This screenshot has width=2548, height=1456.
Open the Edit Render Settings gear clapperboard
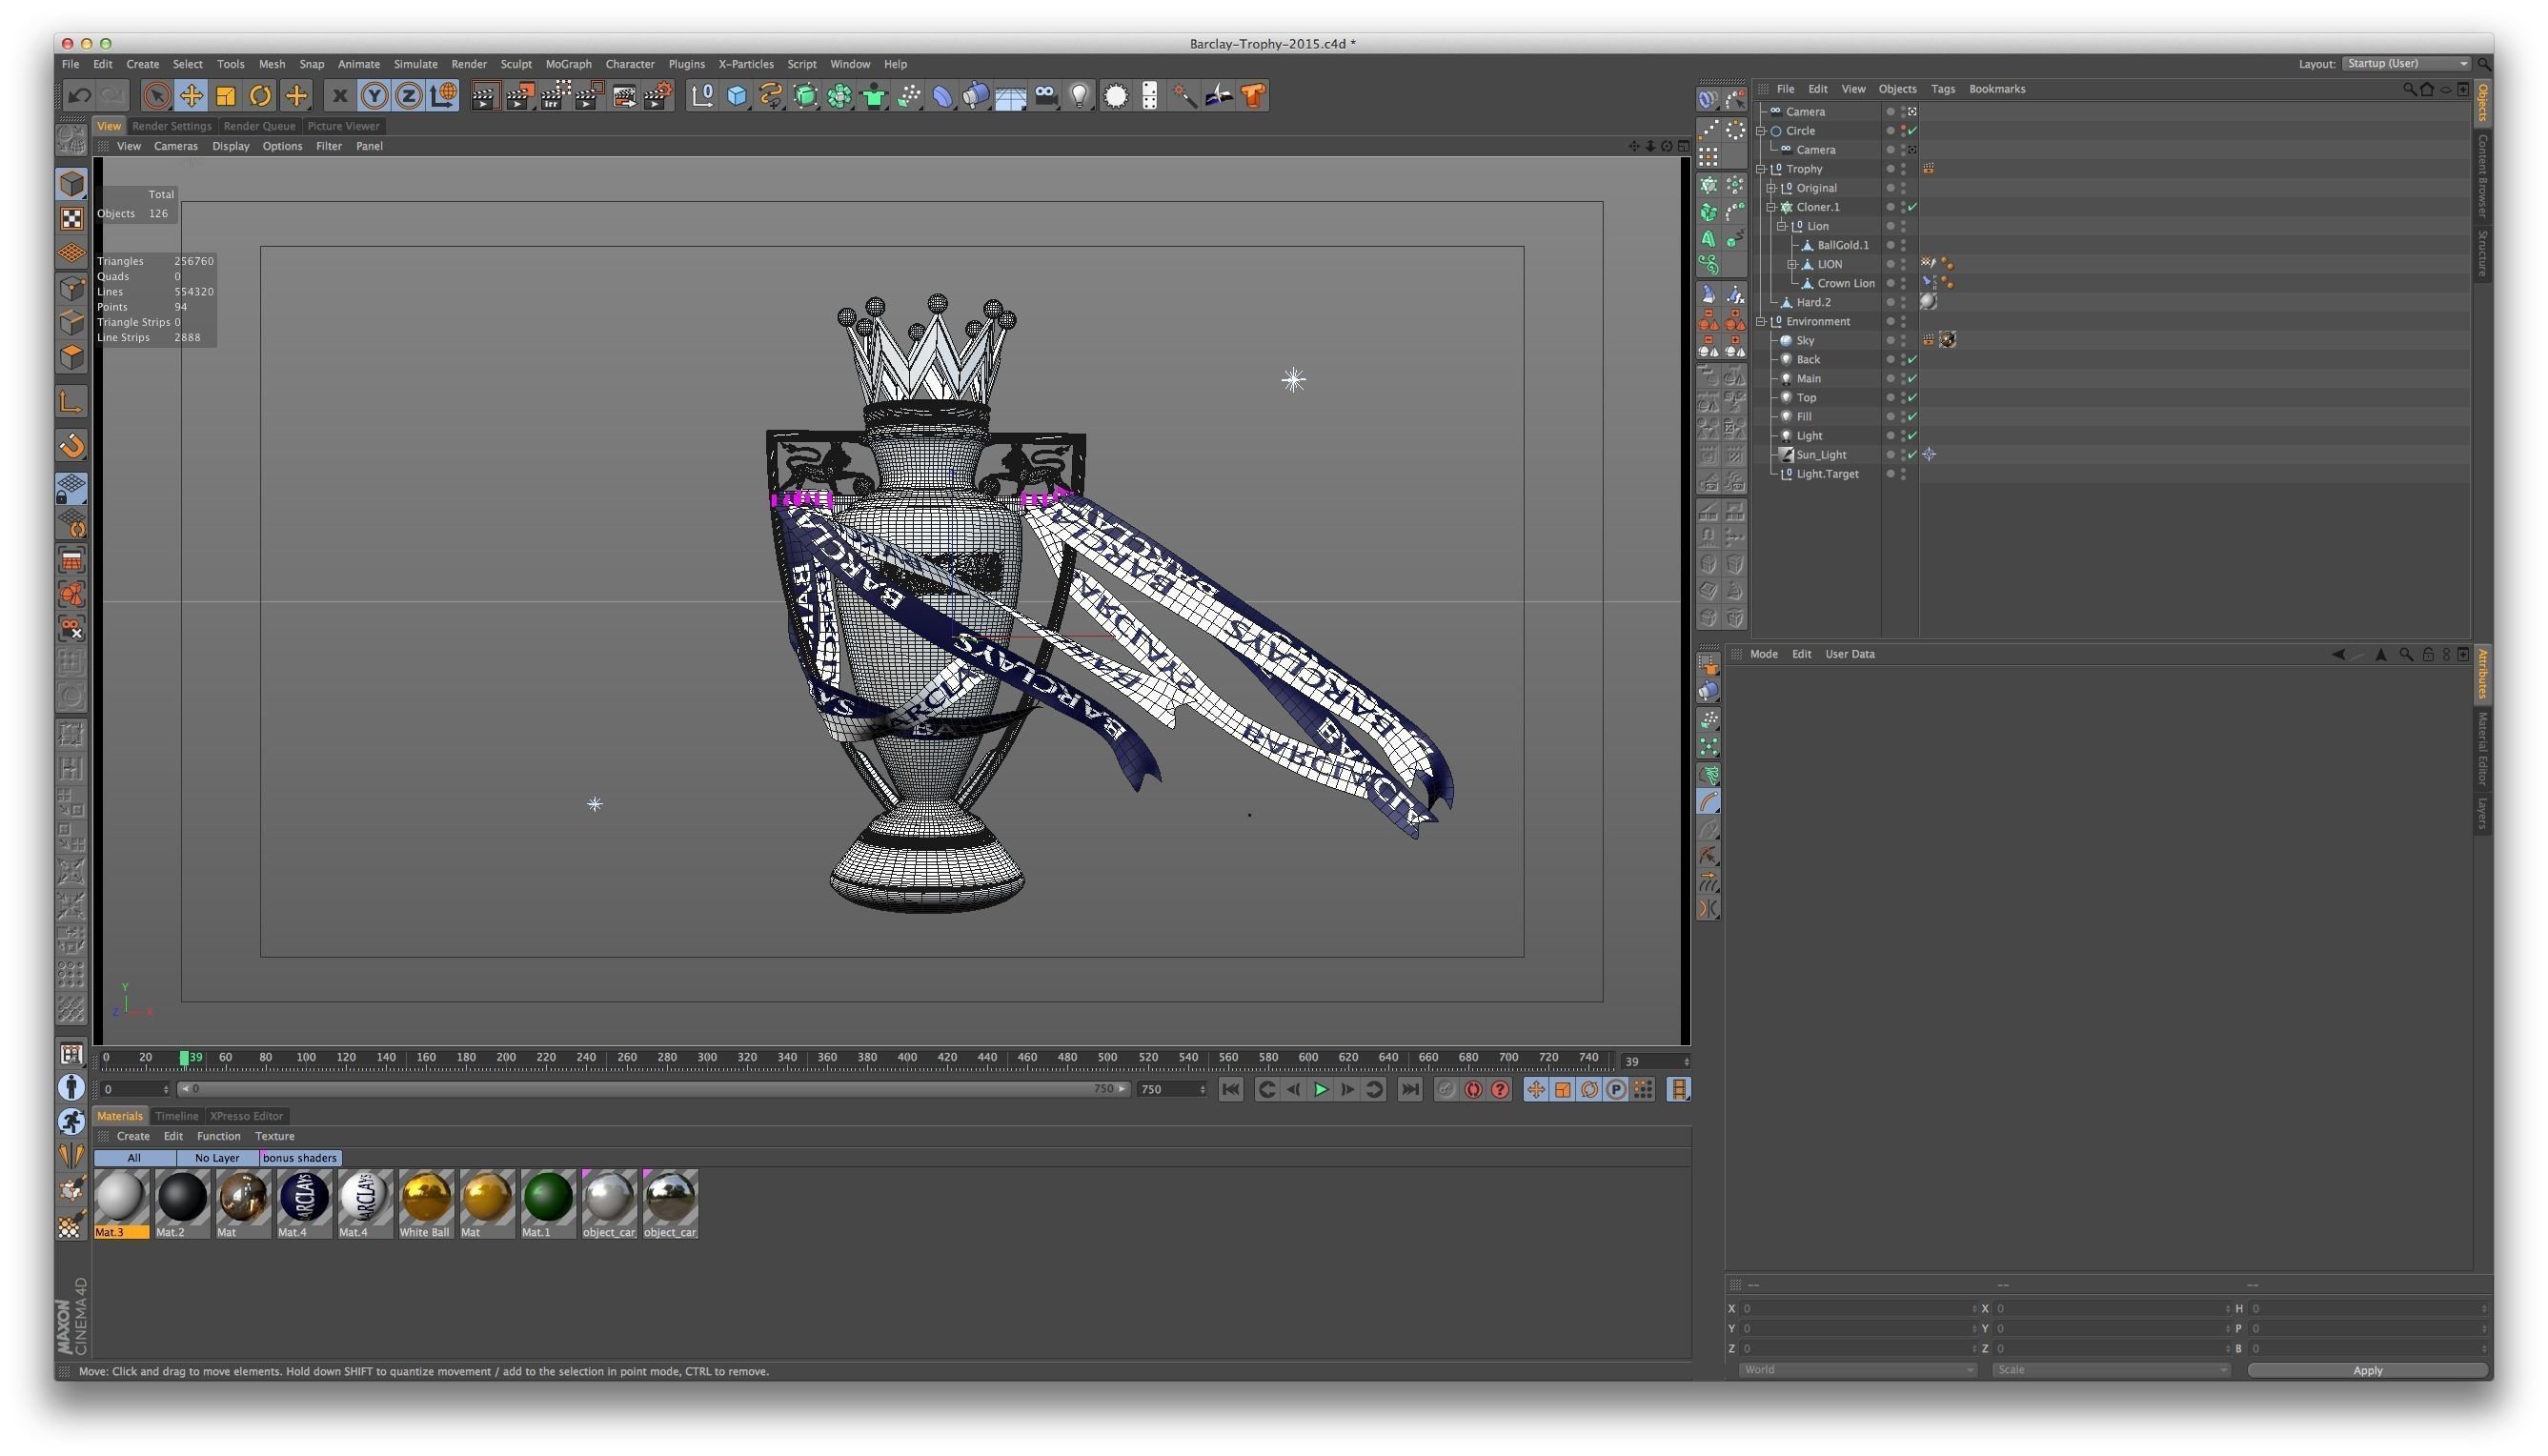pyautogui.click(x=659, y=96)
